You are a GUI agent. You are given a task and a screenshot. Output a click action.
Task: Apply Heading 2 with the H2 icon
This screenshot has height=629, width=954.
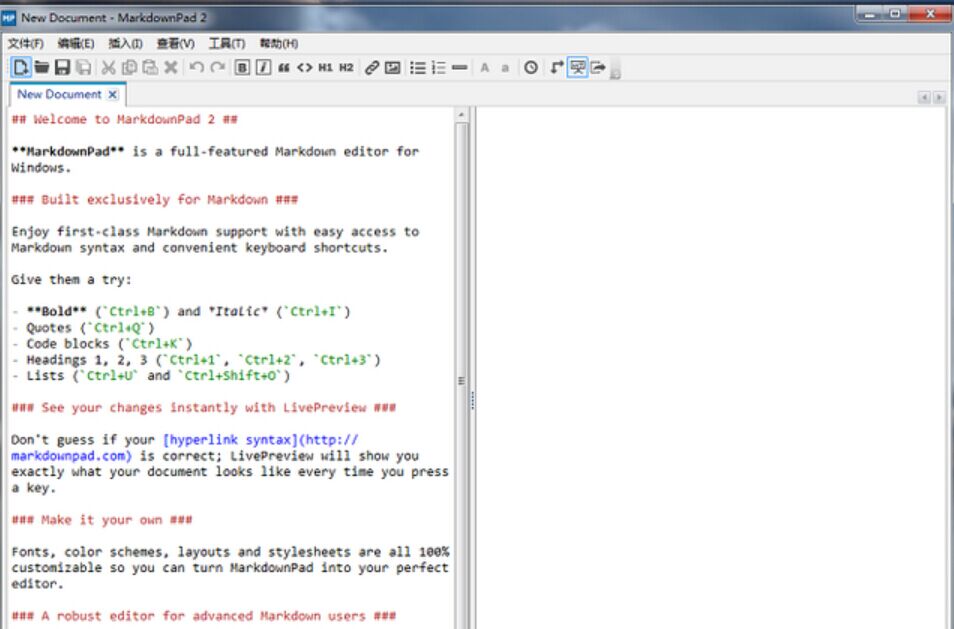point(346,68)
